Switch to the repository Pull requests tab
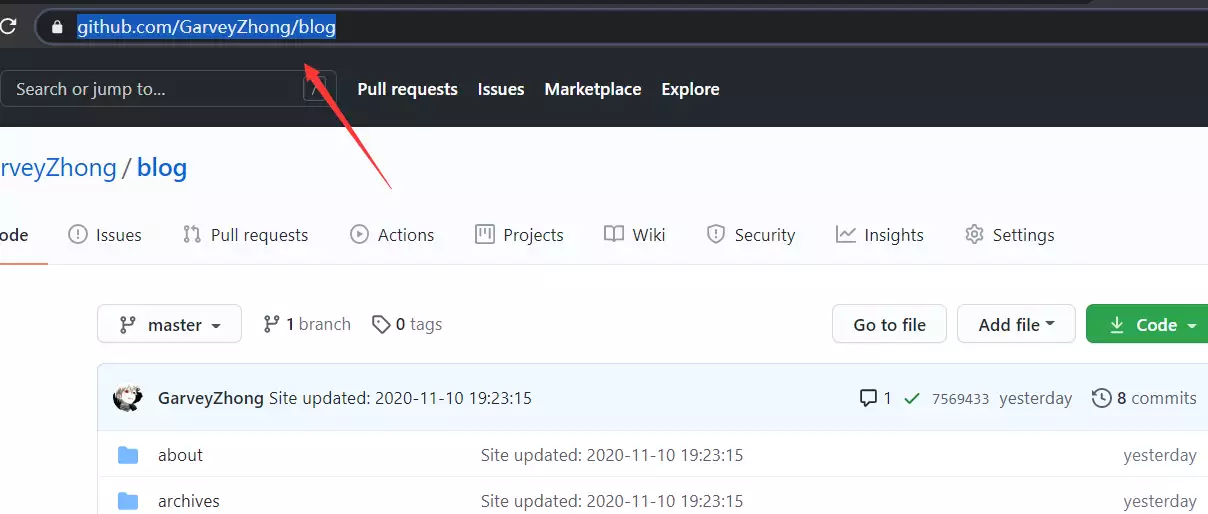 point(245,235)
